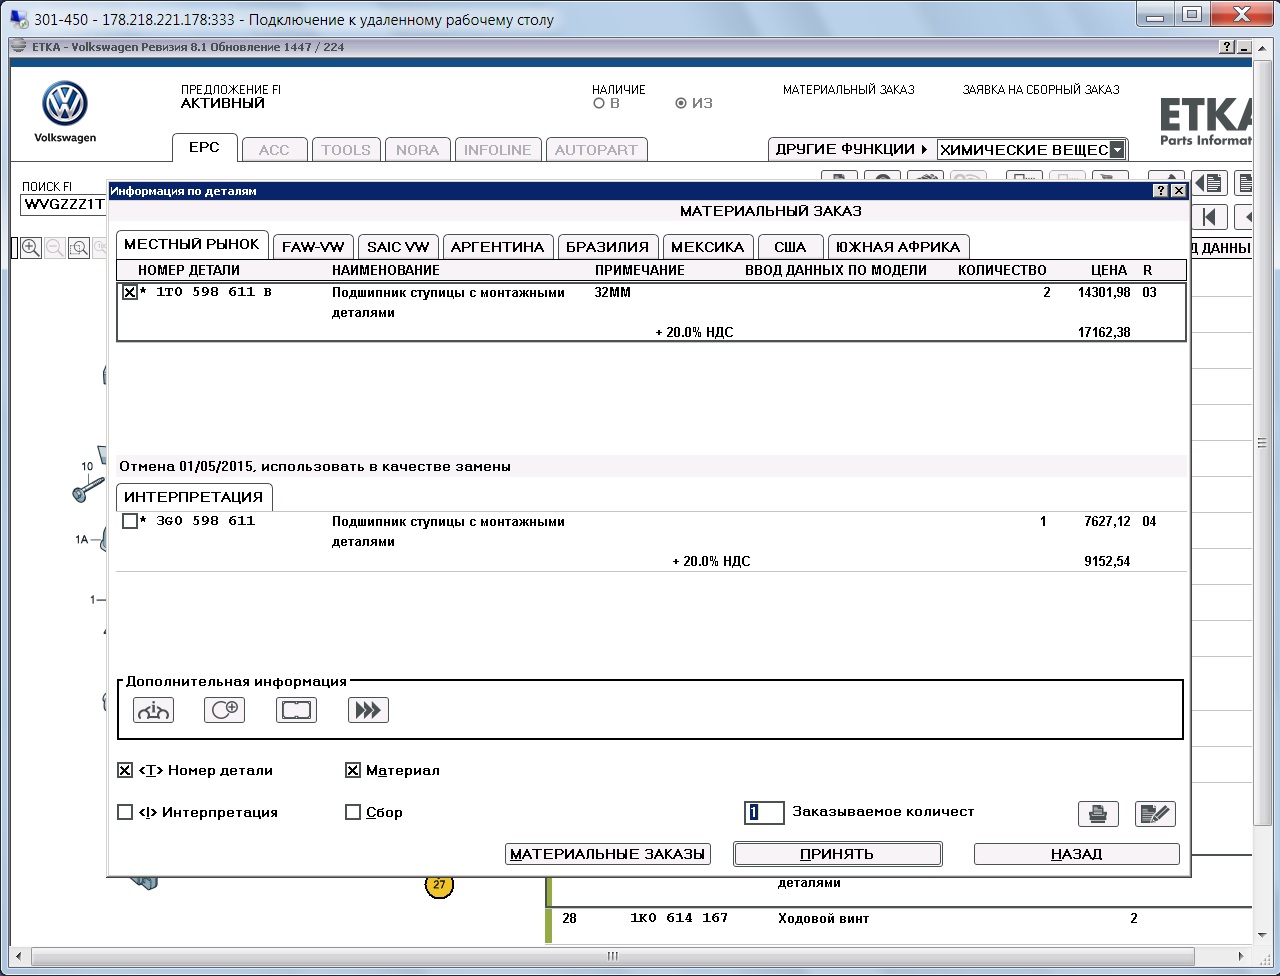Click the МАТЕРИАЛЬНЫЕ ЗАКАЗЫ button
The width and height of the screenshot is (1280, 976).
pyautogui.click(x=608, y=854)
